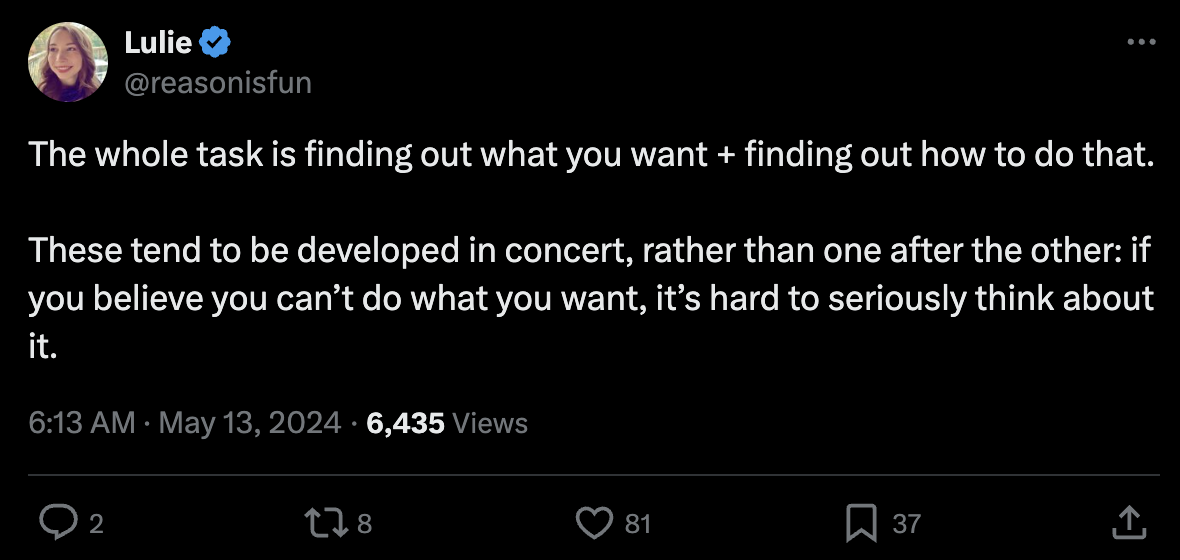Screen dimensions: 1180x560
Task: Open the three-dot more options menu
Action: click(x=1141, y=42)
